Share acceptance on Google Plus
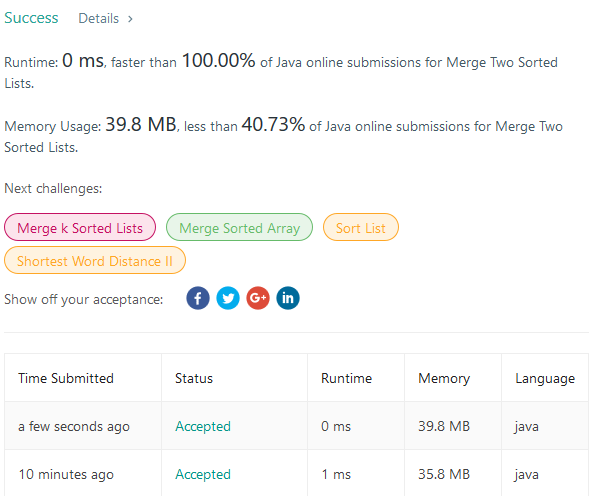Image resolution: width=609 pixels, height=496 pixels. point(258,298)
